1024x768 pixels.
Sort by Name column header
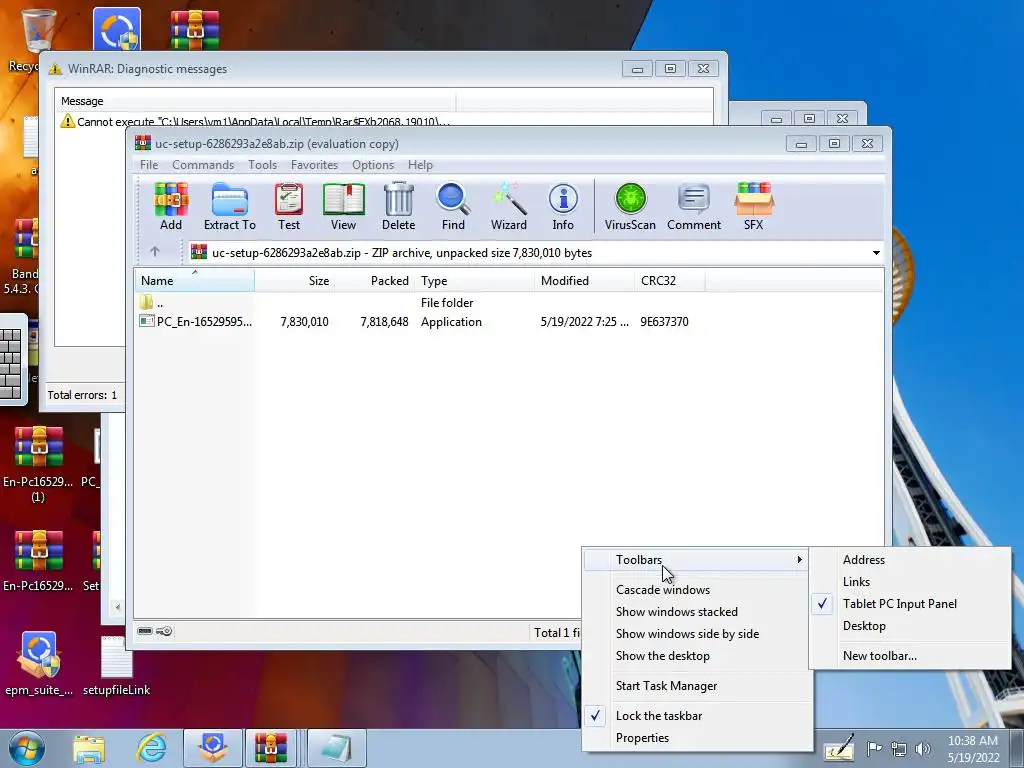195,281
